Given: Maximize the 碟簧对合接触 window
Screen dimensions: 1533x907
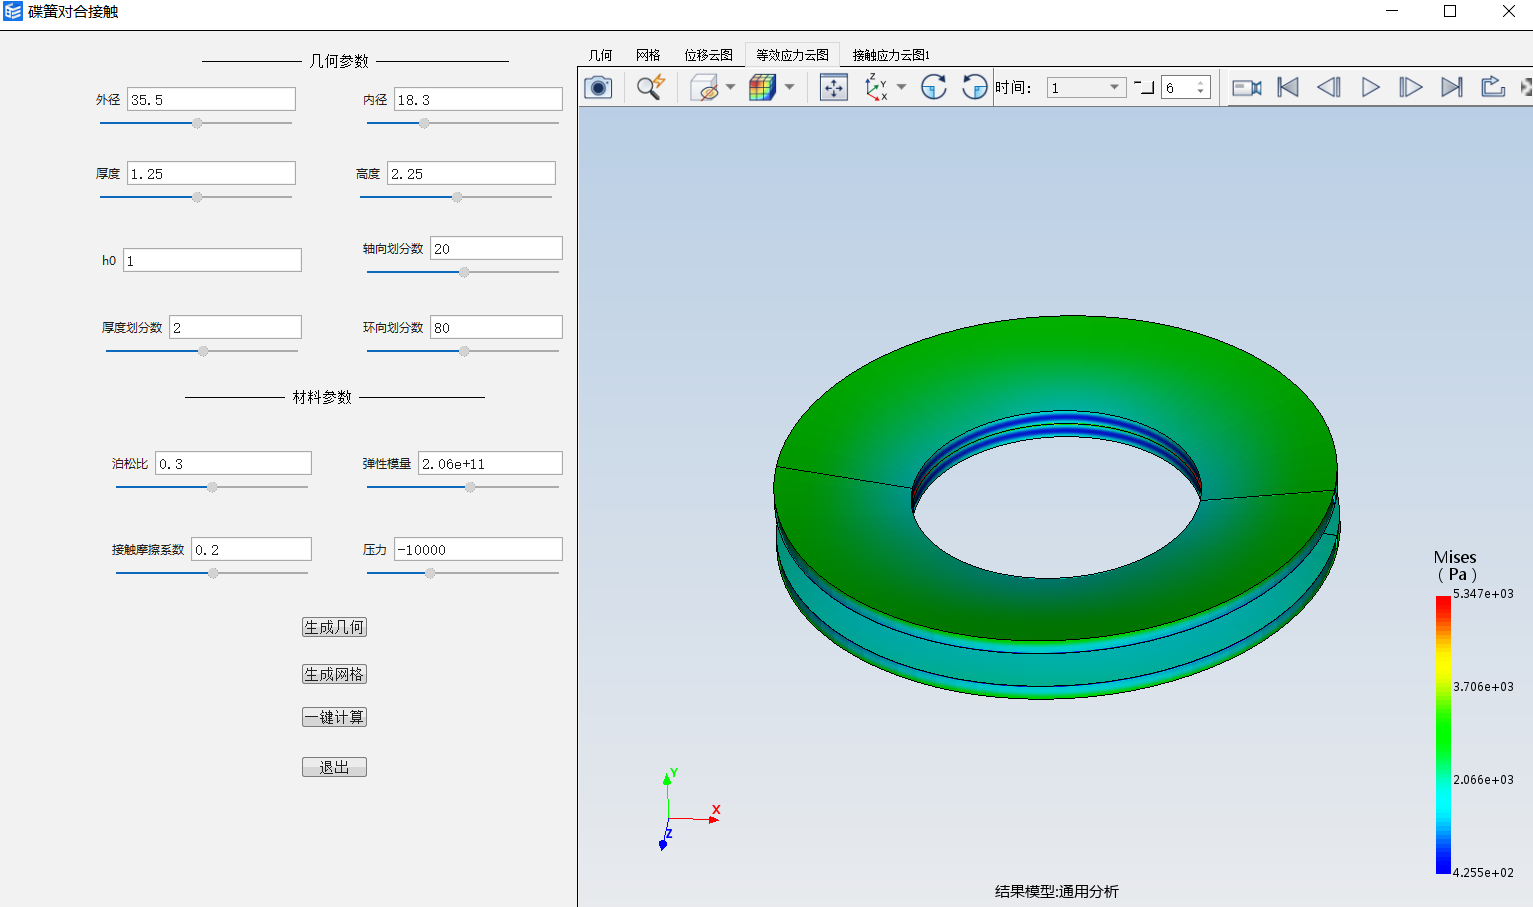Looking at the screenshot, I should (x=1450, y=12).
